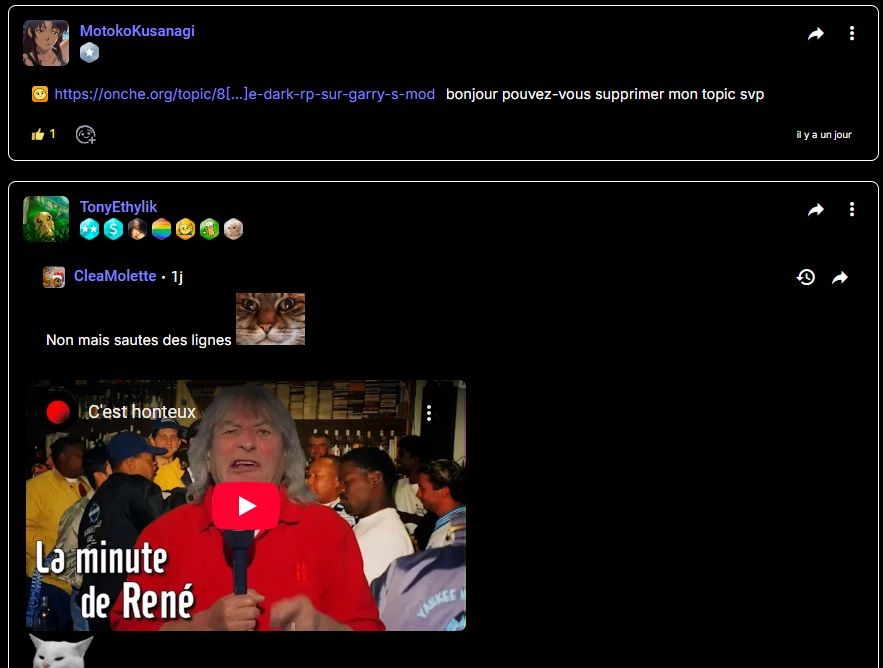
Task: Open CleaMolette's small avatar in the quote
Action: point(54,277)
